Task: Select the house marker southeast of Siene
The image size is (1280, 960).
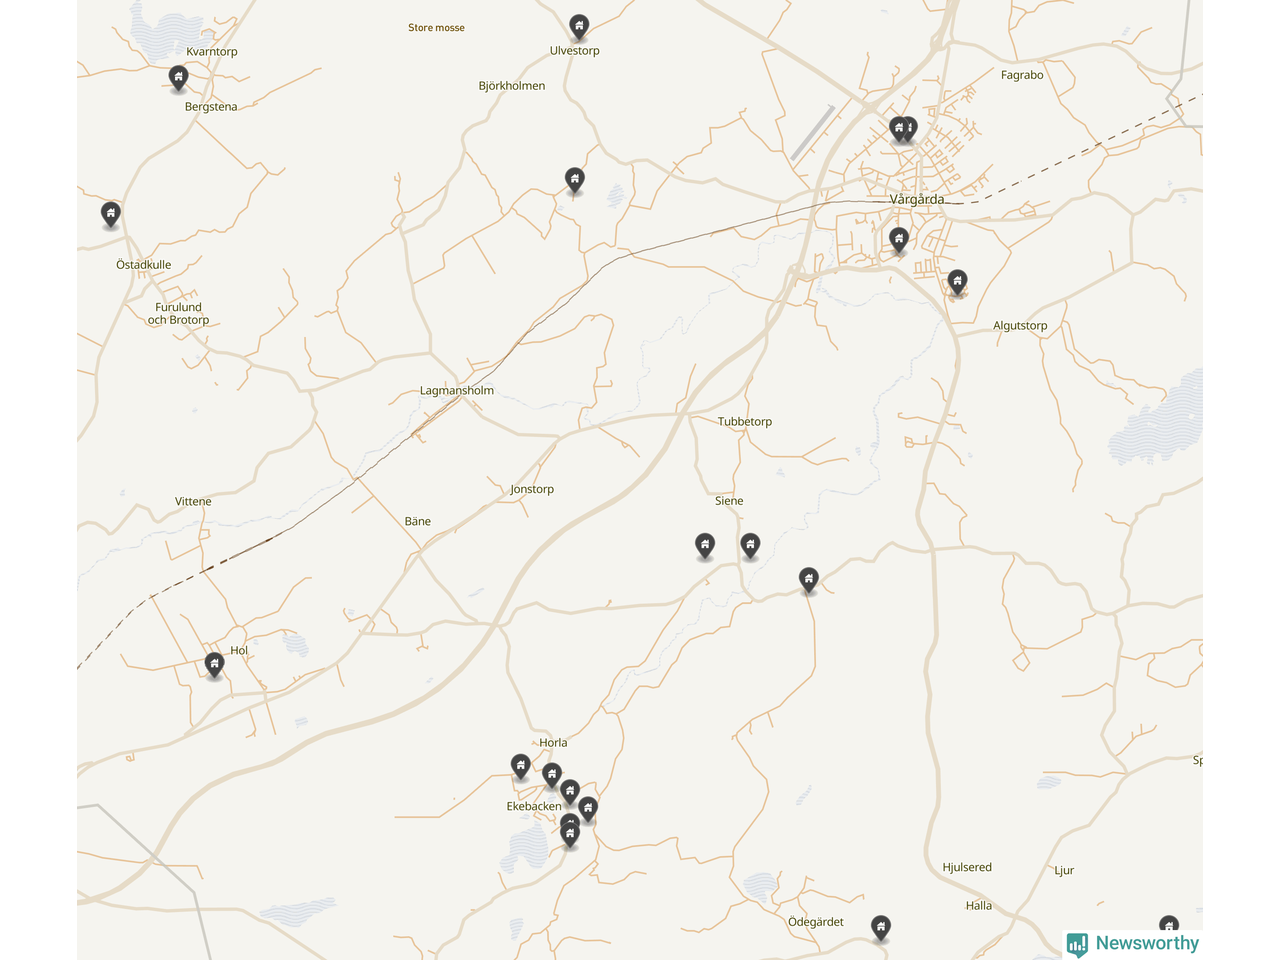Action: [809, 580]
